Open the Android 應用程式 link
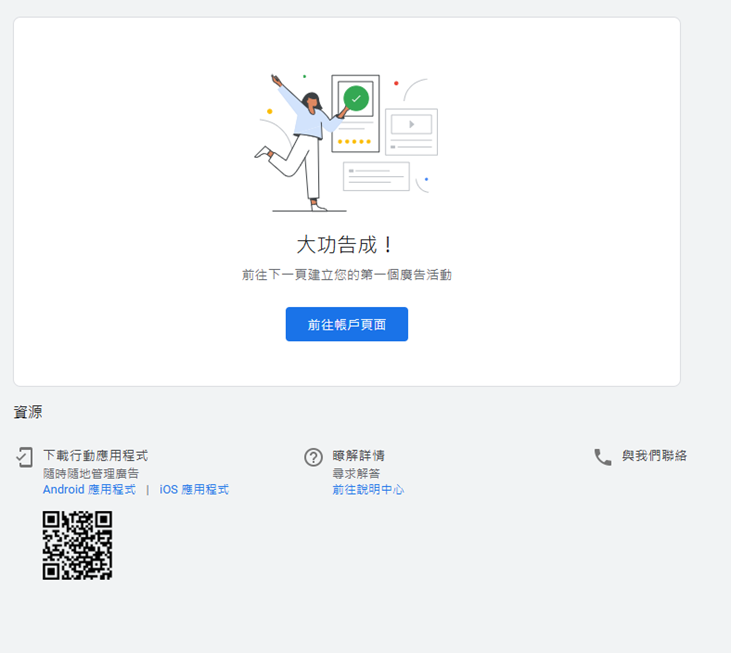This screenshot has height=653, width=731. click(x=89, y=489)
